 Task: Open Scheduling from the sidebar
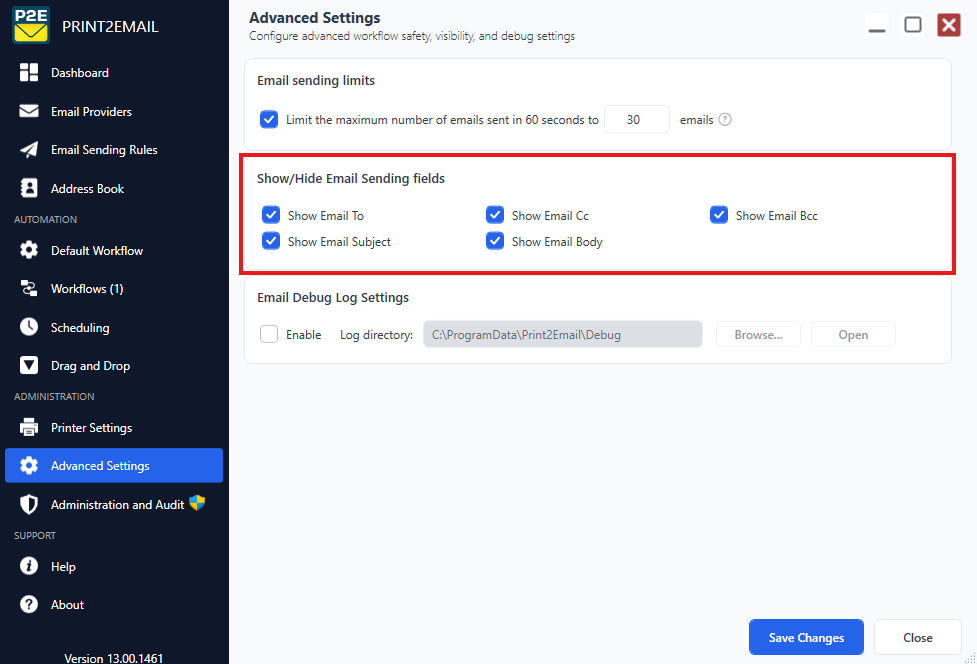click(x=114, y=328)
